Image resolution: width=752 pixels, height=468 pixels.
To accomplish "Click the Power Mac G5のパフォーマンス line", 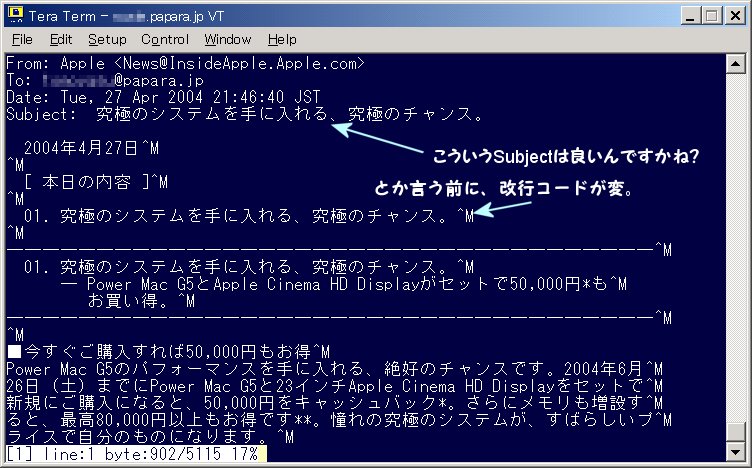I will [335, 369].
